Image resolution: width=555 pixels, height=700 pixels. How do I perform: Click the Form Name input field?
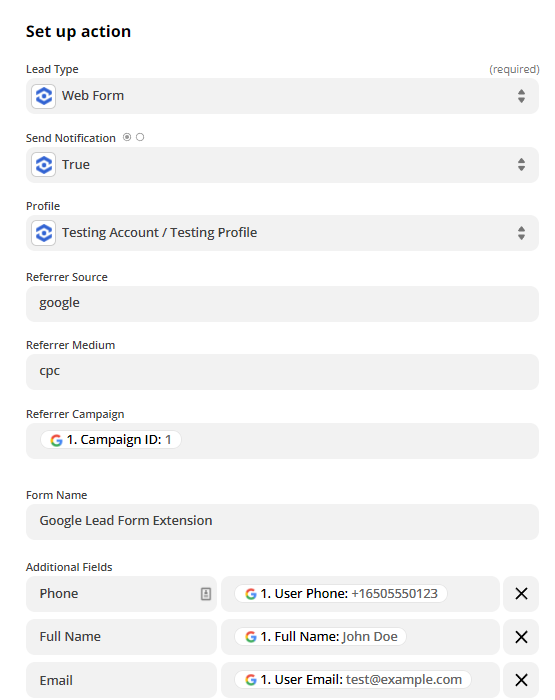[x=282, y=522]
